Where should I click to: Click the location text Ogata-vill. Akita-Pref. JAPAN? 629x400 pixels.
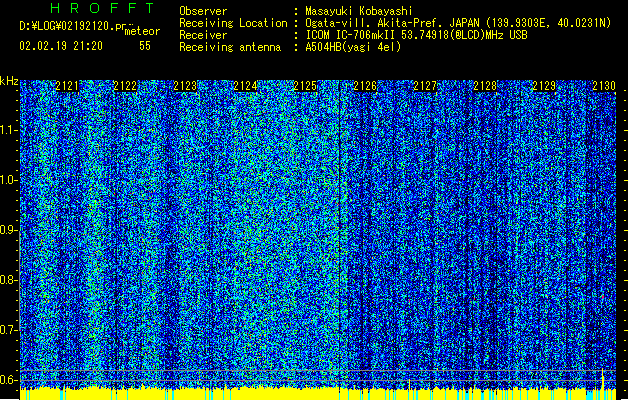[392, 23]
